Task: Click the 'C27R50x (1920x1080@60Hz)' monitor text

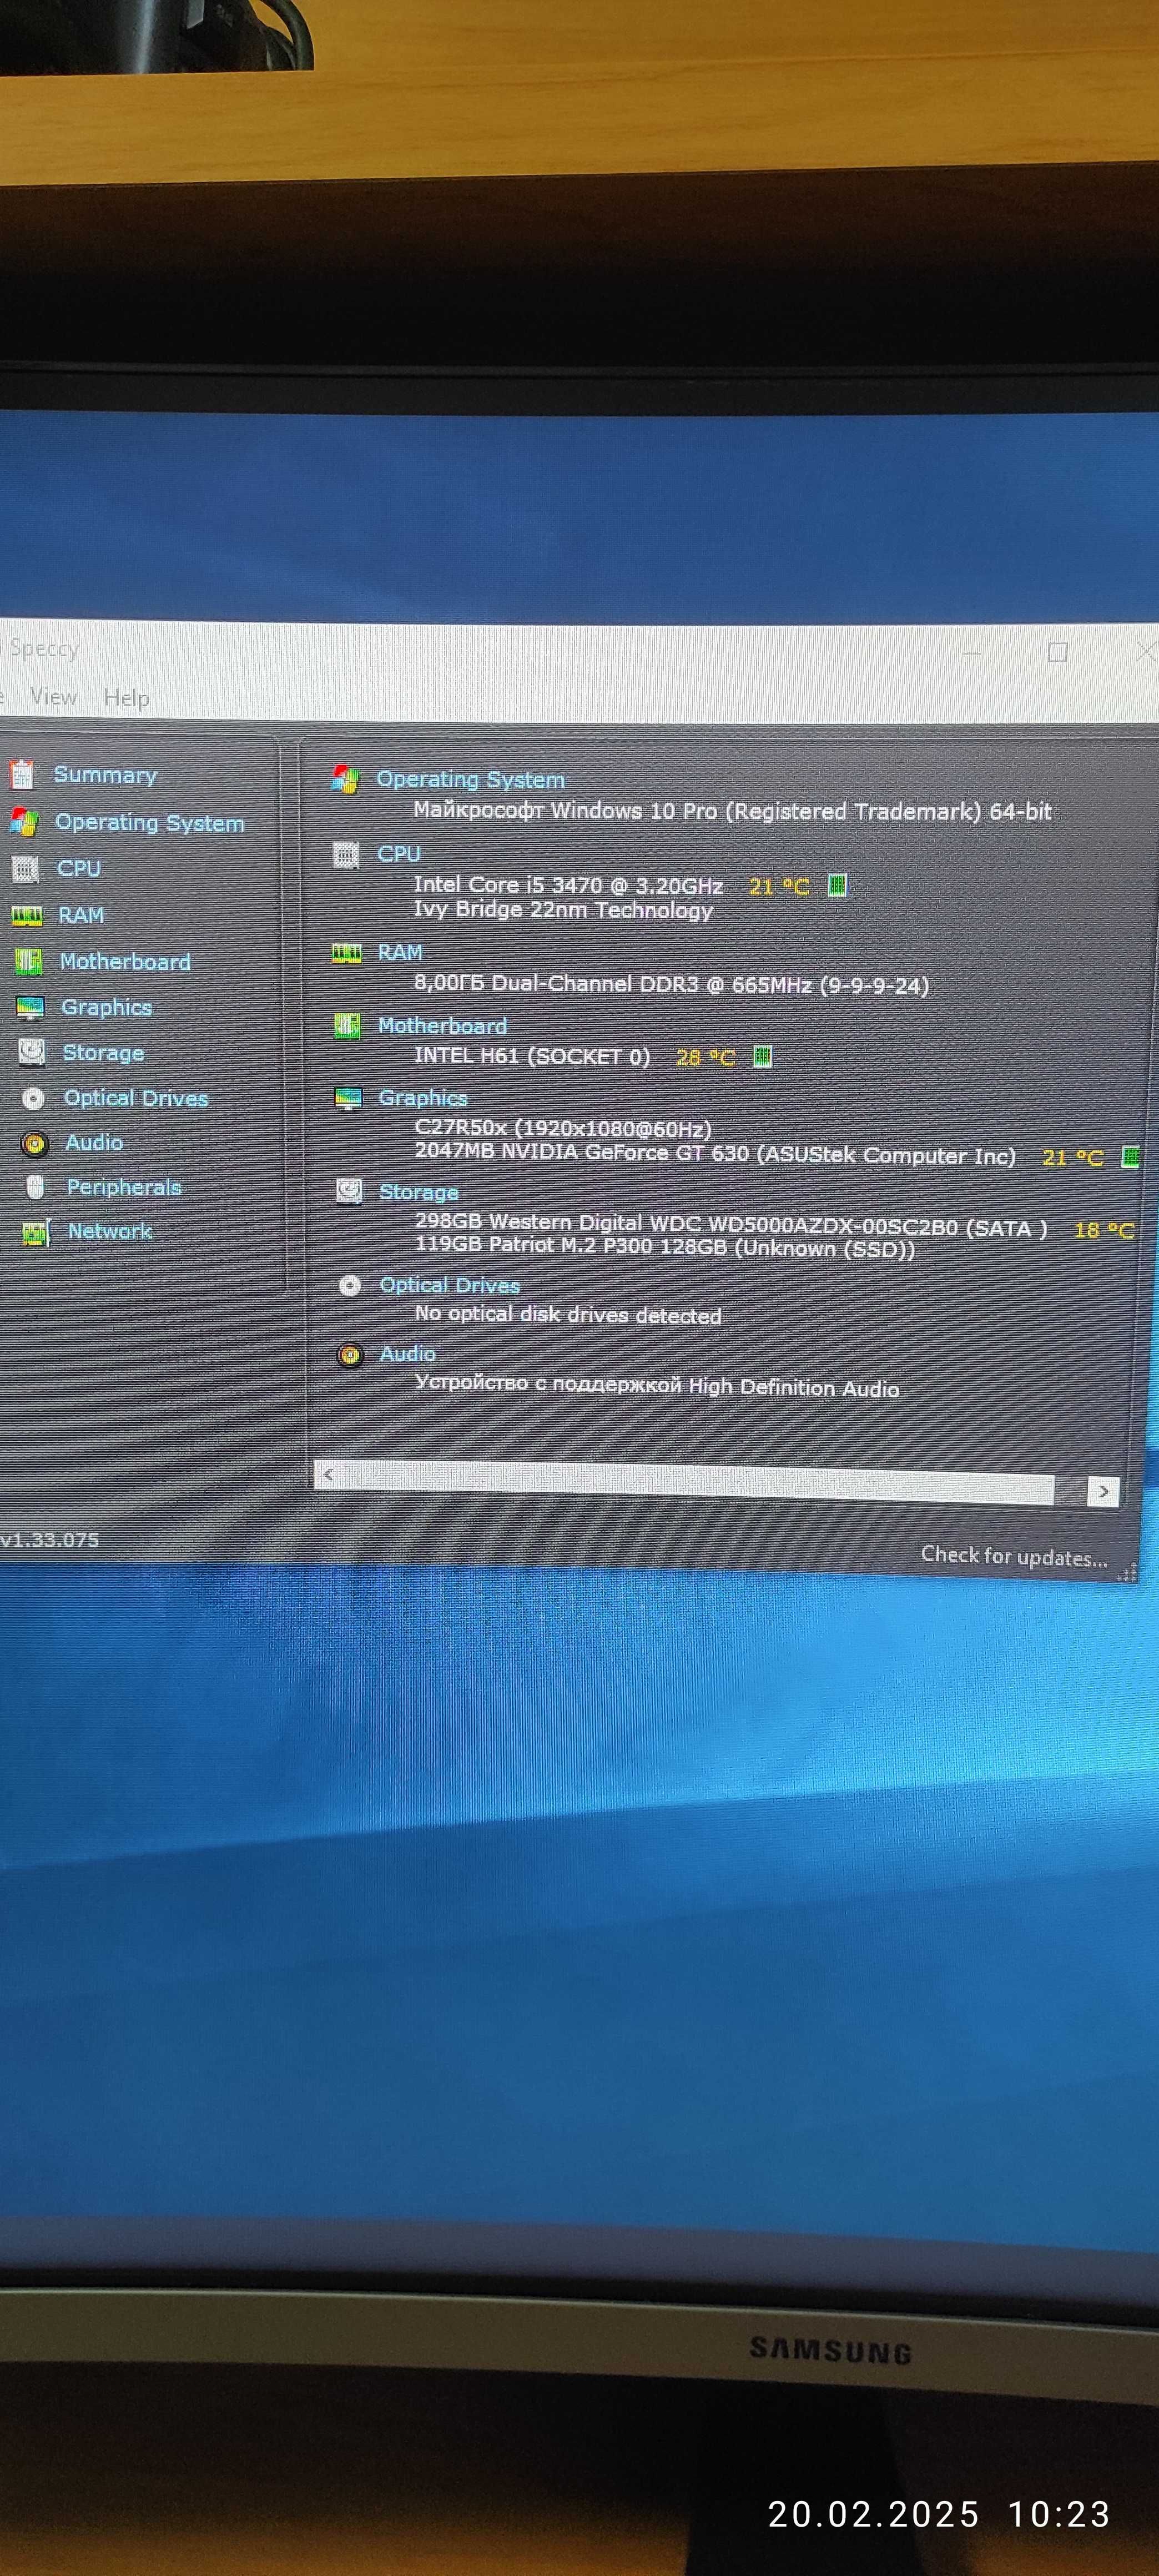Action: 563,1129
